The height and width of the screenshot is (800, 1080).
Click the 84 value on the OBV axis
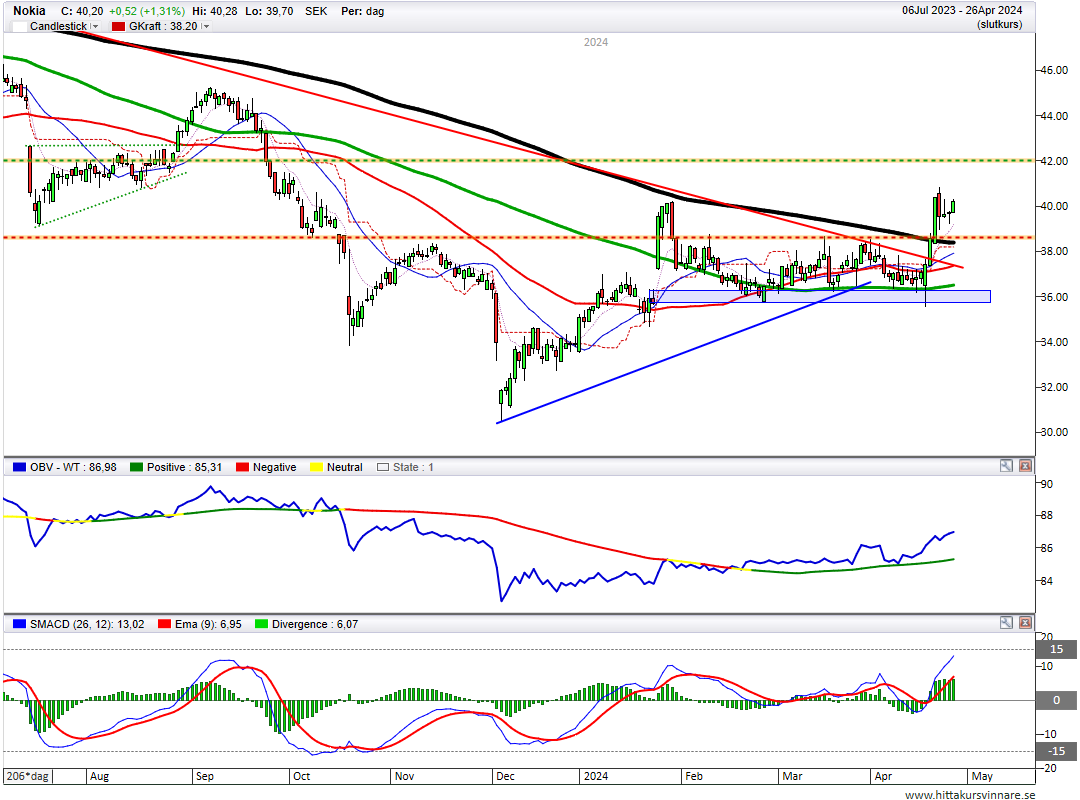(x=1047, y=582)
